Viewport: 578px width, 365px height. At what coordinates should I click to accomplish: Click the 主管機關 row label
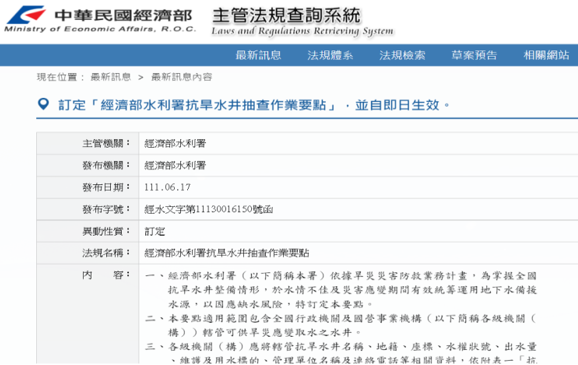click(106, 143)
